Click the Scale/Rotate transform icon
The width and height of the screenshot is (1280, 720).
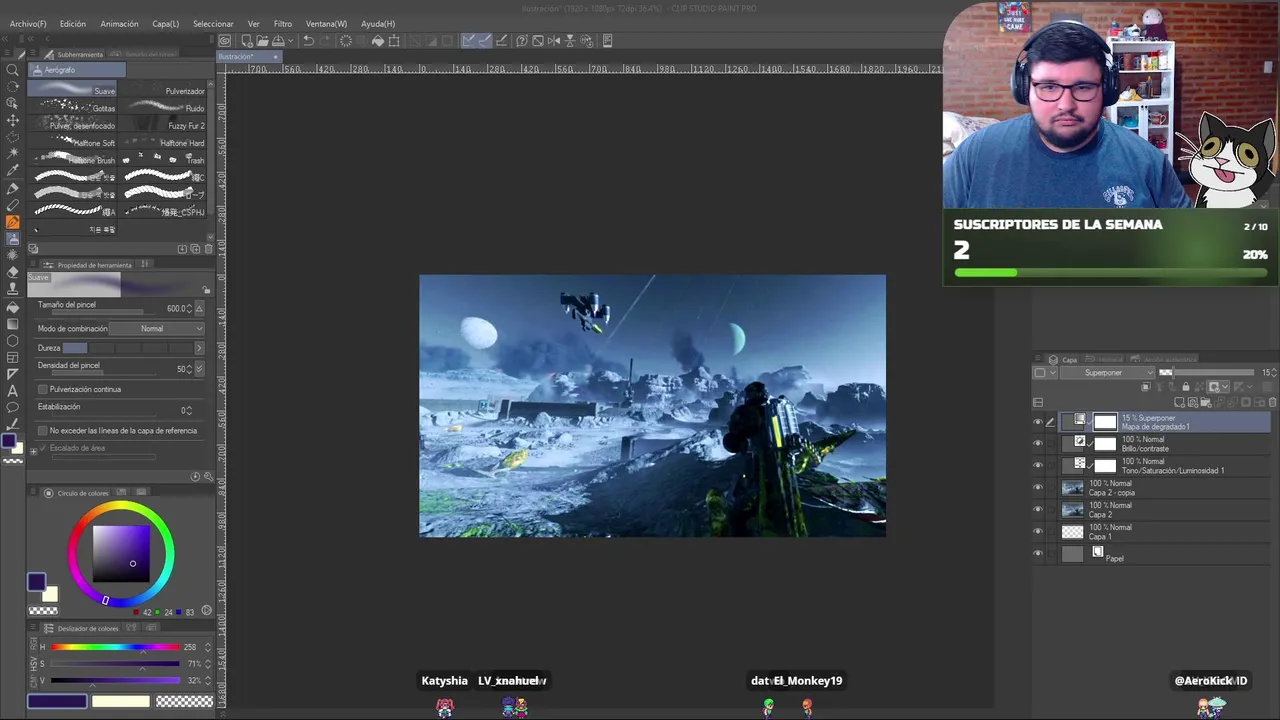[394, 41]
